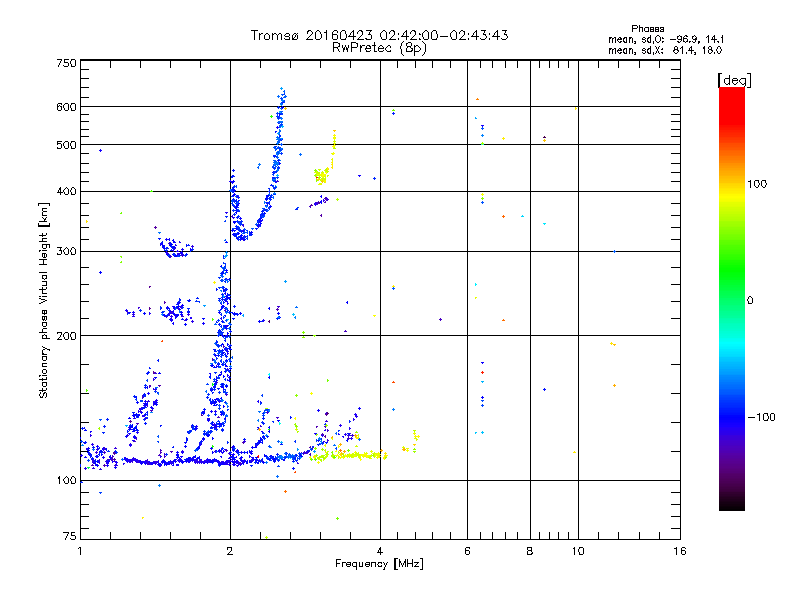Click the y-axis tick '200'

coord(66,336)
